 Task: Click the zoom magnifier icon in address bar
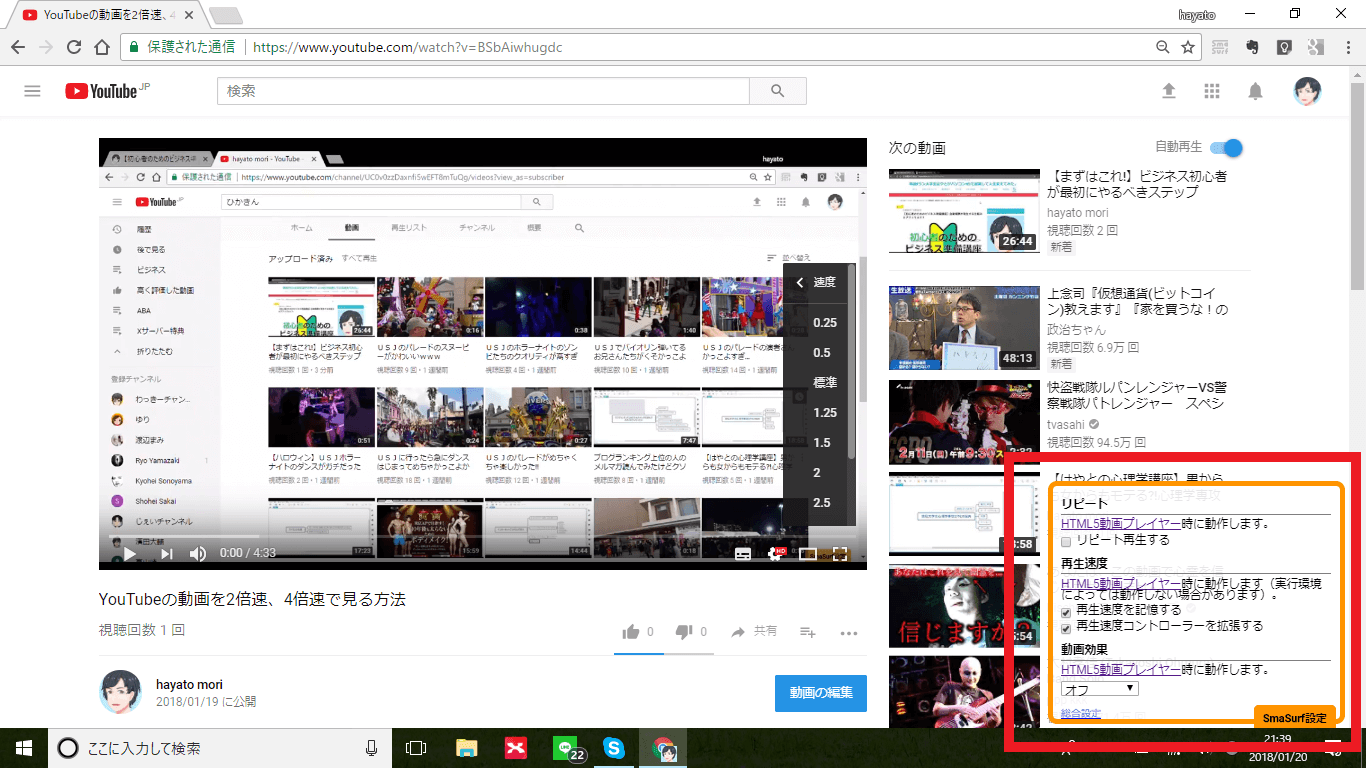click(1162, 47)
